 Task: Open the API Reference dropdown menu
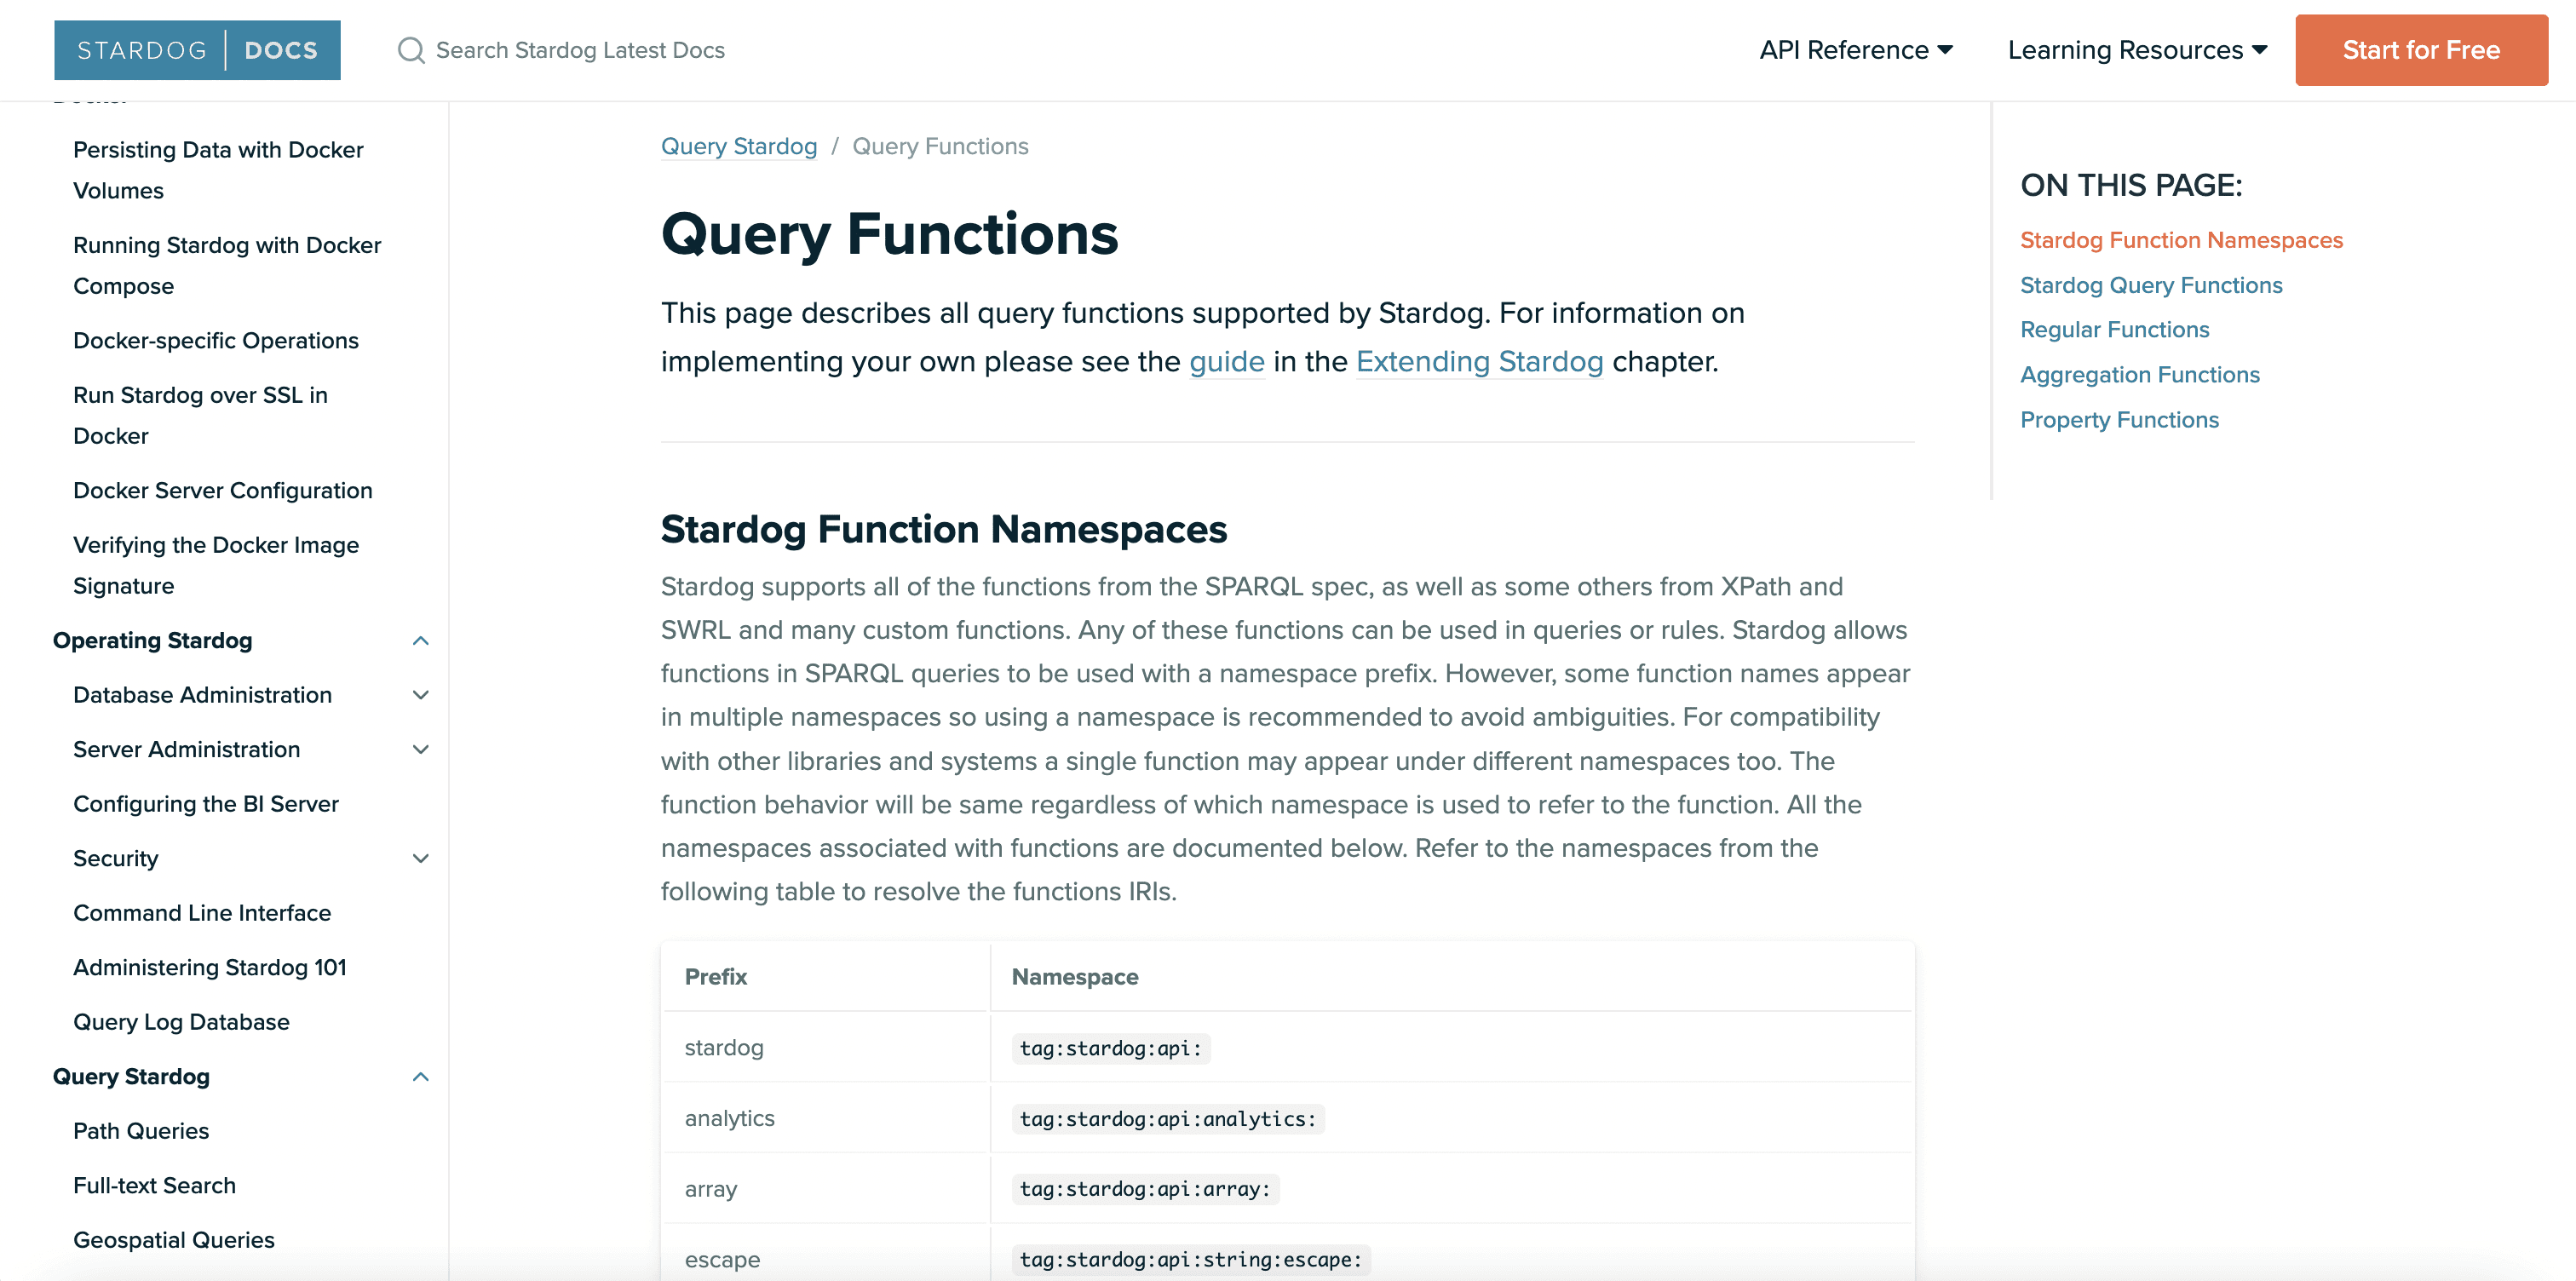coord(1855,50)
